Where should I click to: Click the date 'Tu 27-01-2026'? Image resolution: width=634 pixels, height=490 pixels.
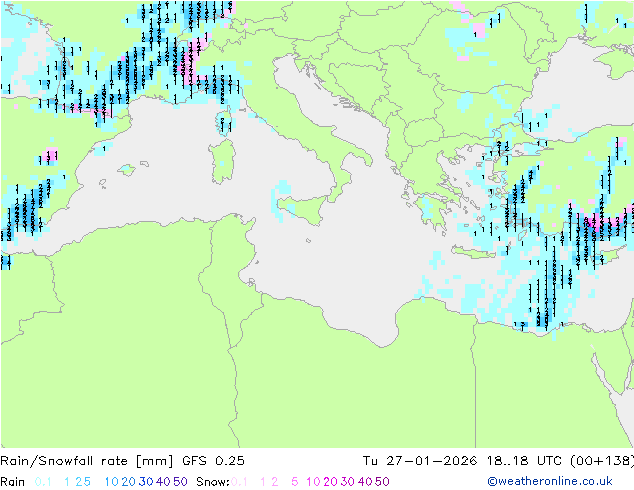(x=420, y=461)
